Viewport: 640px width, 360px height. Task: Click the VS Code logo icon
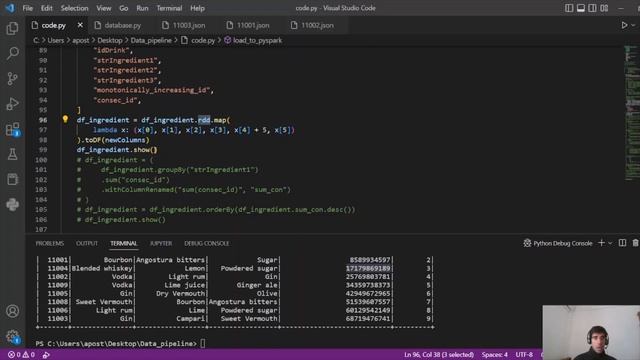click(10, 8)
